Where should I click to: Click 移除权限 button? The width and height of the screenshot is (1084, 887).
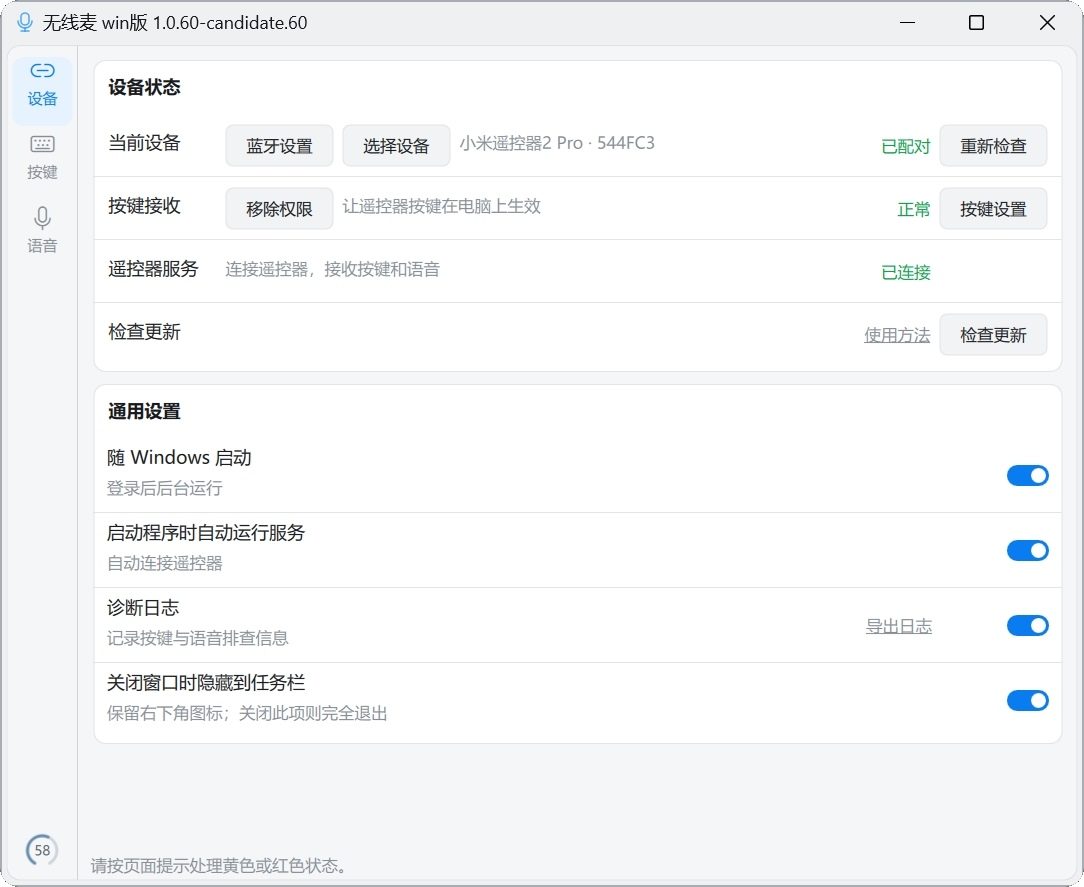coord(279,209)
